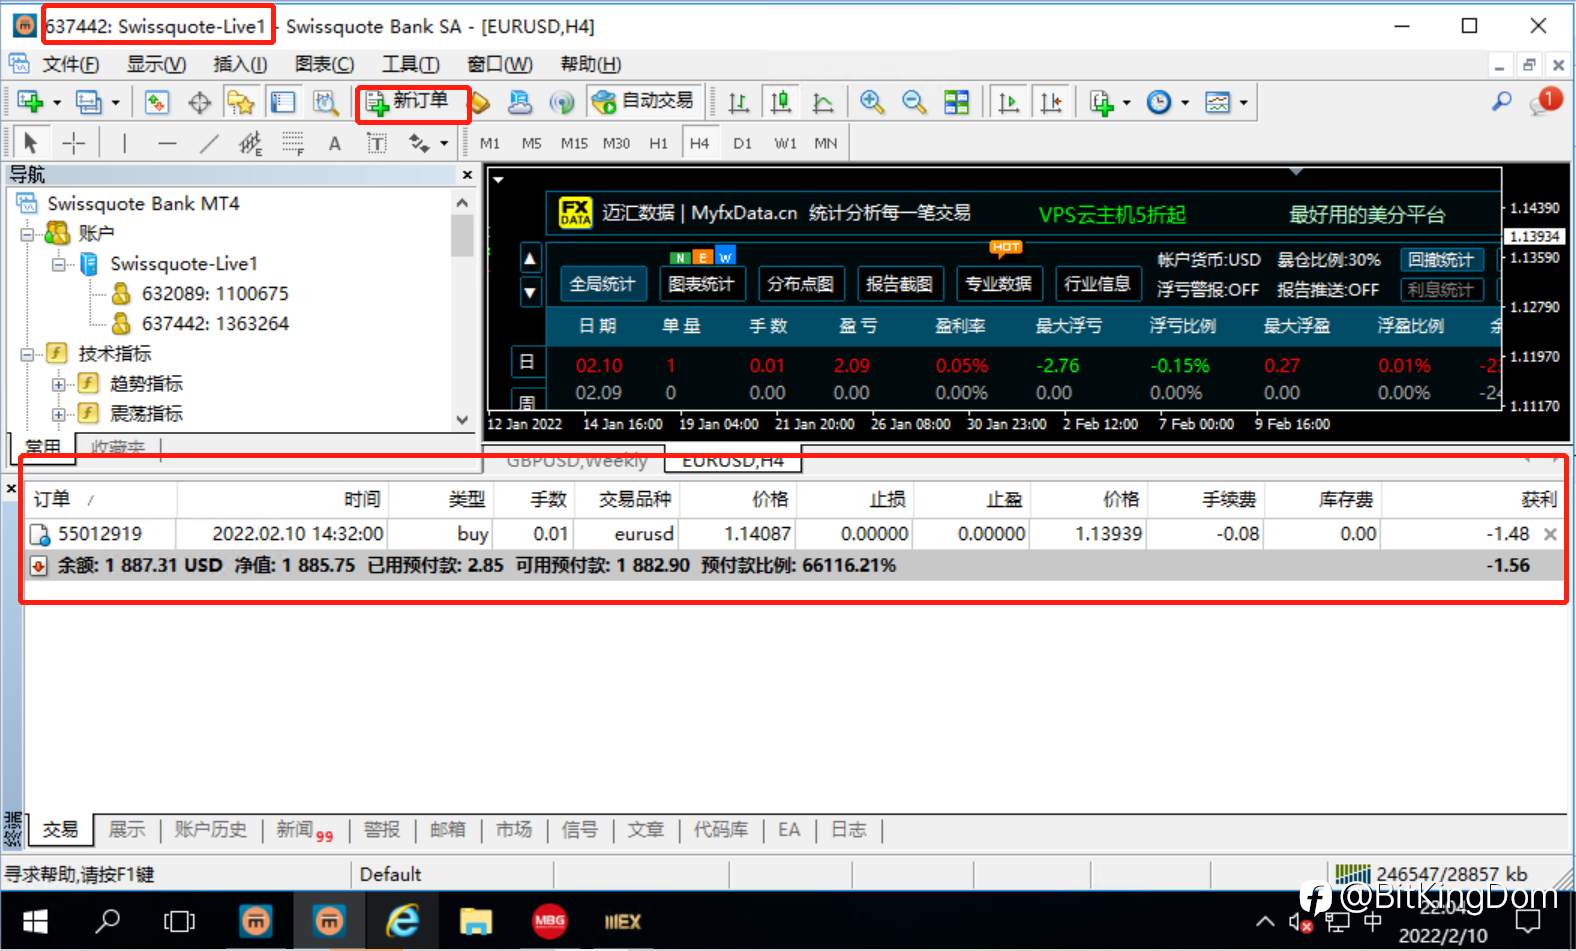1576x951 pixels.
Task: Switch timeframe to M30
Action: click(x=616, y=143)
